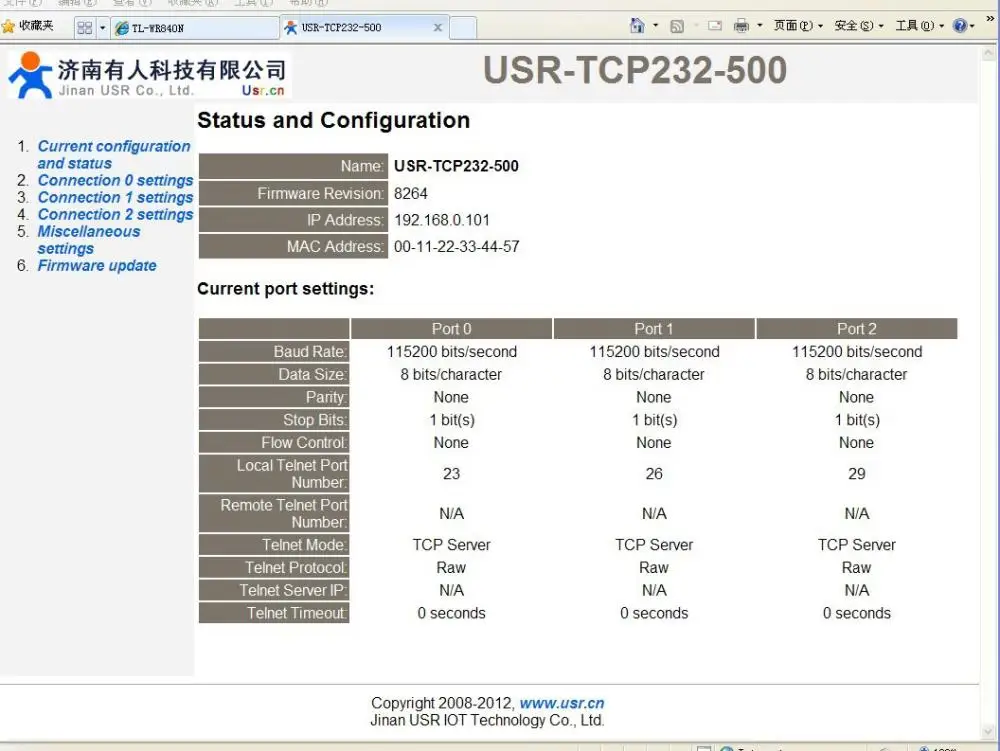This screenshot has height=751, width=1000.
Task: Open Connection 2 settings link
Action: pyautogui.click(x=115, y=215)
